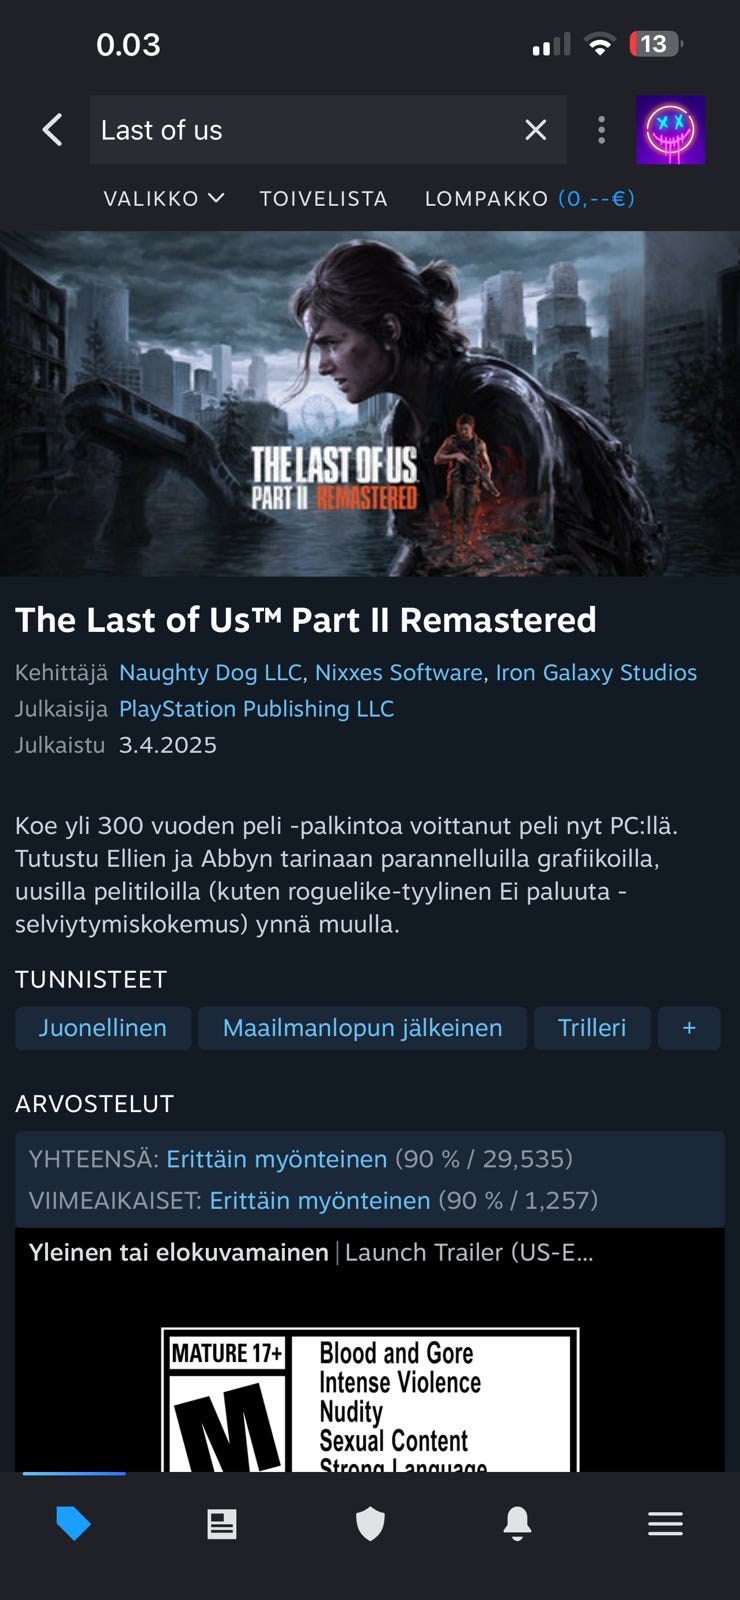Screen dimensions: 740x1600
Task: Go to TOIVELISTA wishlist
Action: click(324, 198)
